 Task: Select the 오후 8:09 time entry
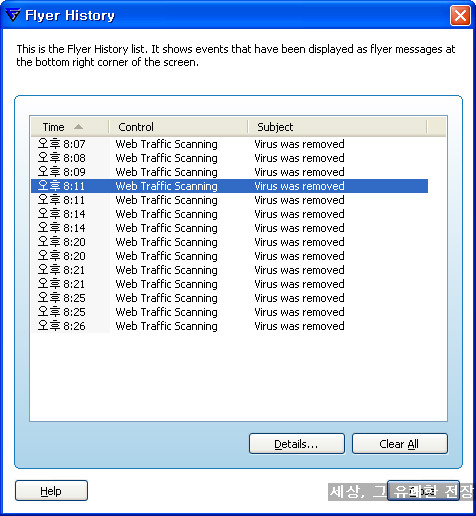click(x=62, y=172)
